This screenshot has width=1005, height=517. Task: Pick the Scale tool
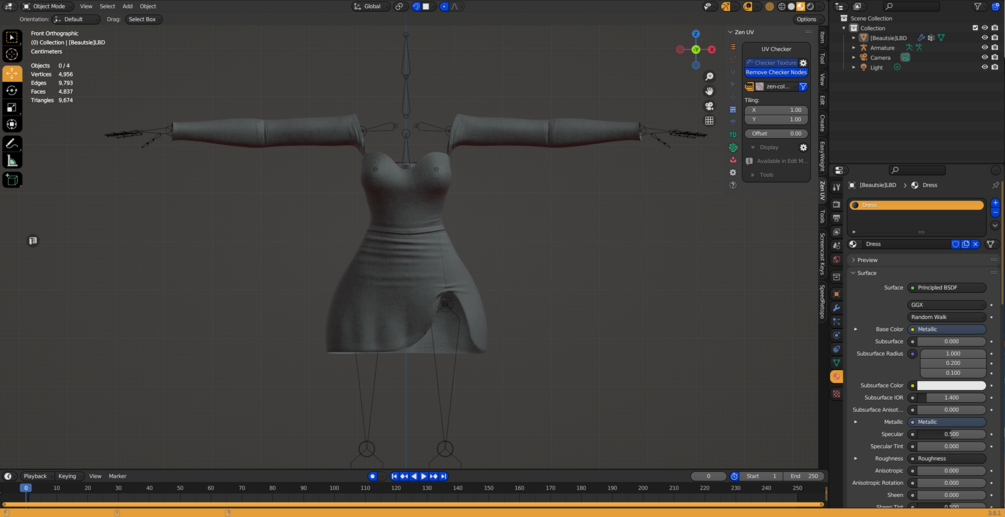point(12,107)
